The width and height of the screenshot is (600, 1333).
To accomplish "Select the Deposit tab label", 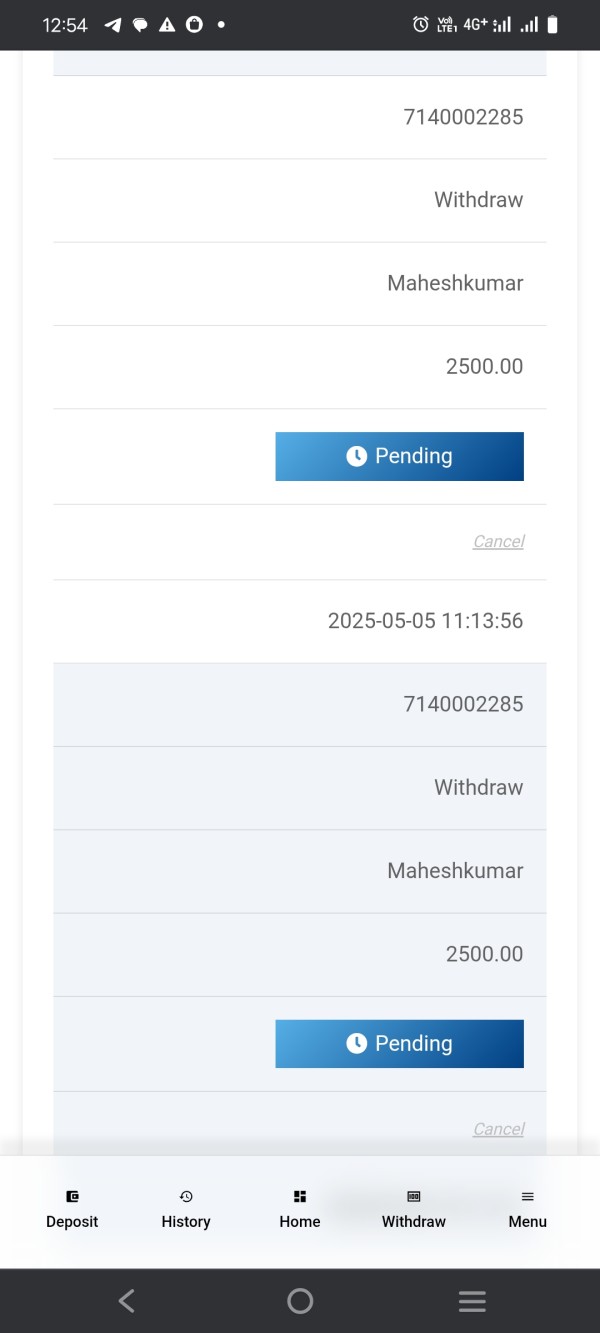I will point(72,1221).
